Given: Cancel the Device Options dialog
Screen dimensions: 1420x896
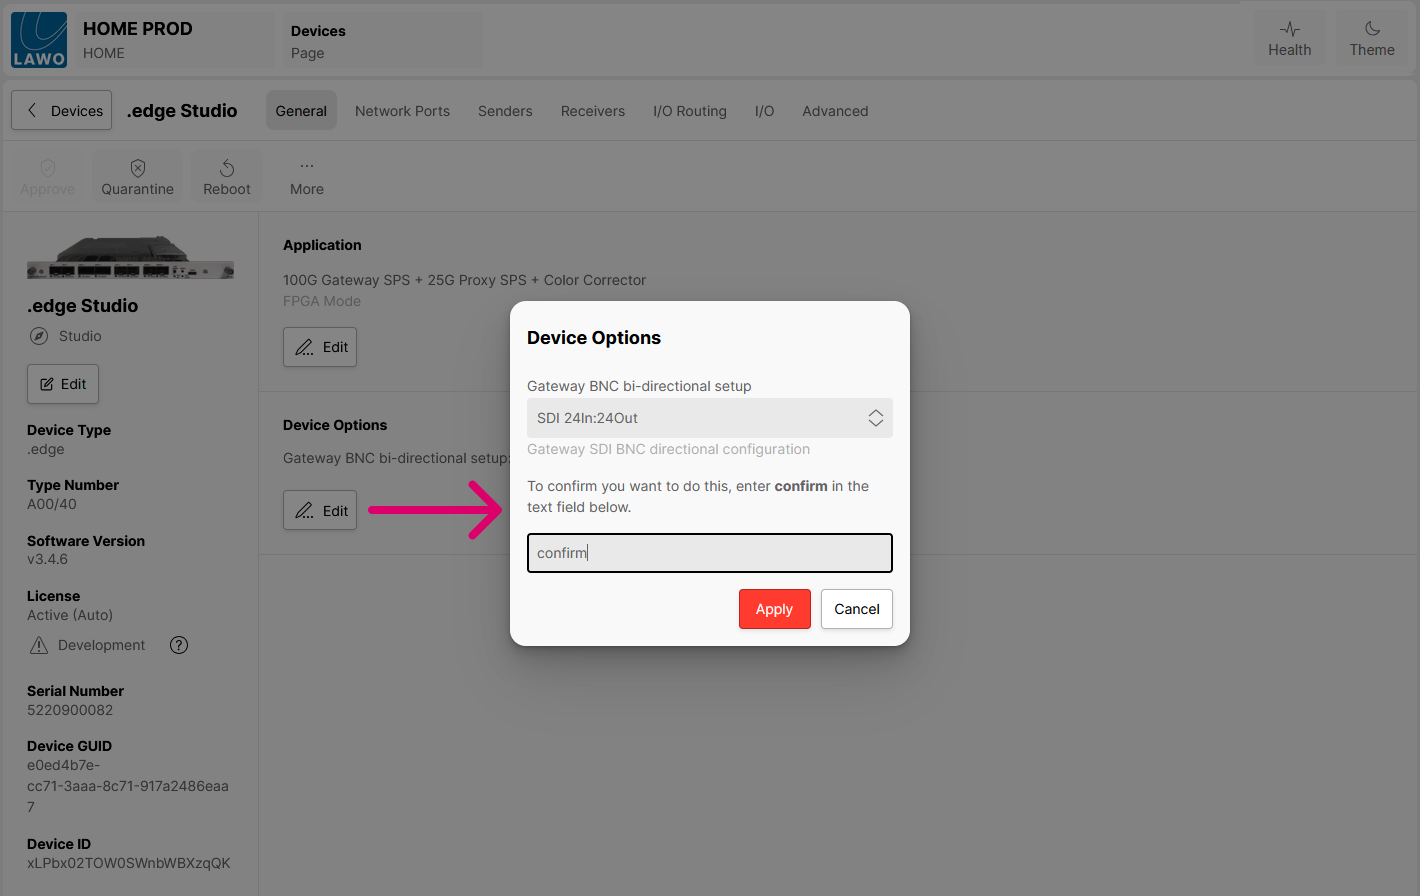Looking at the screenshot, I should (856, 609).
